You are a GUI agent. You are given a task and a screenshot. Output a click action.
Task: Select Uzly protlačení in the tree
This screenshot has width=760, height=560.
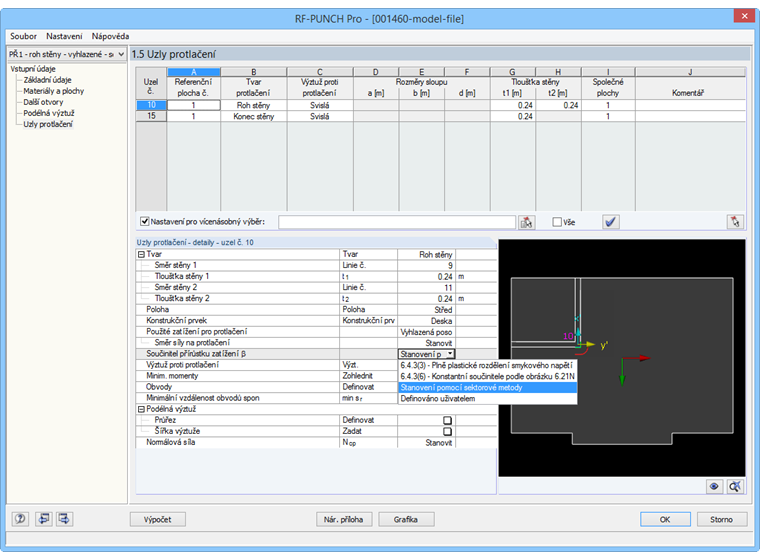coord(48,125)
